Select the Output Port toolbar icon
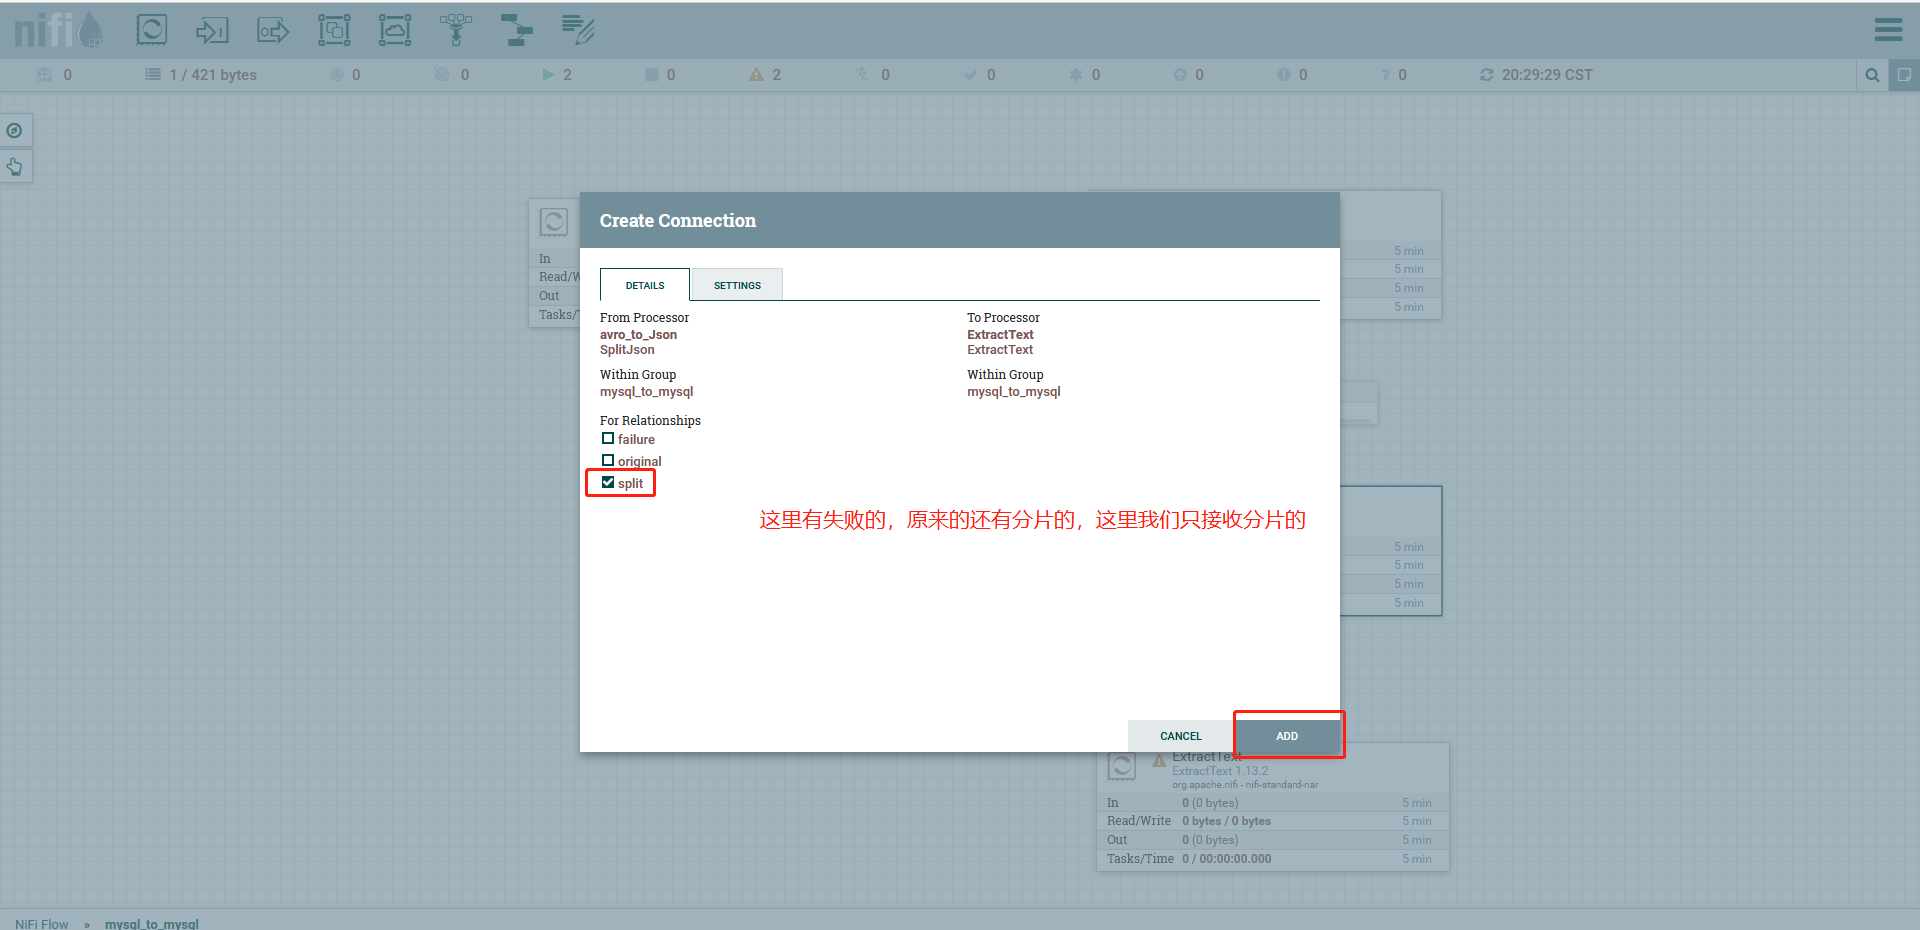1920x930 pixels. [x=273, y=30]
